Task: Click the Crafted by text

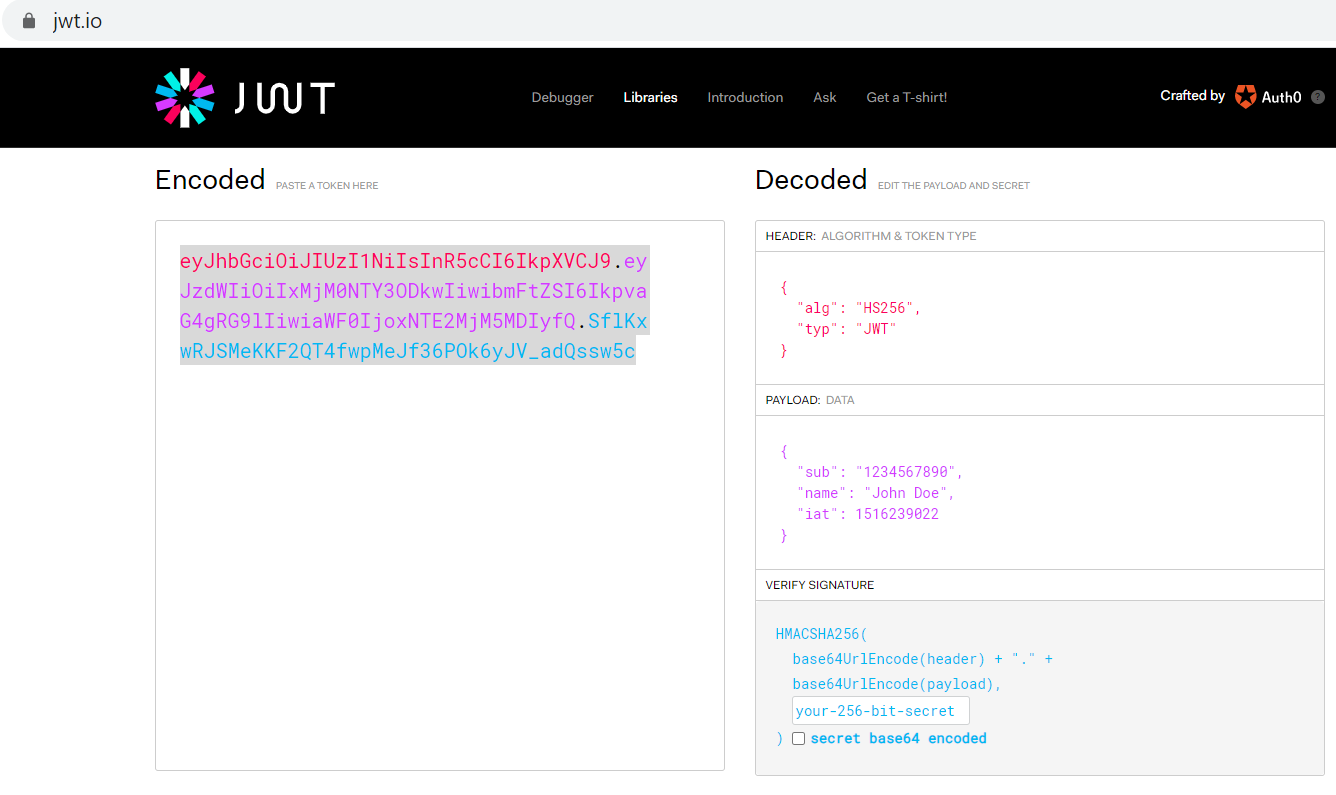Action: [x=1192, y=96]
